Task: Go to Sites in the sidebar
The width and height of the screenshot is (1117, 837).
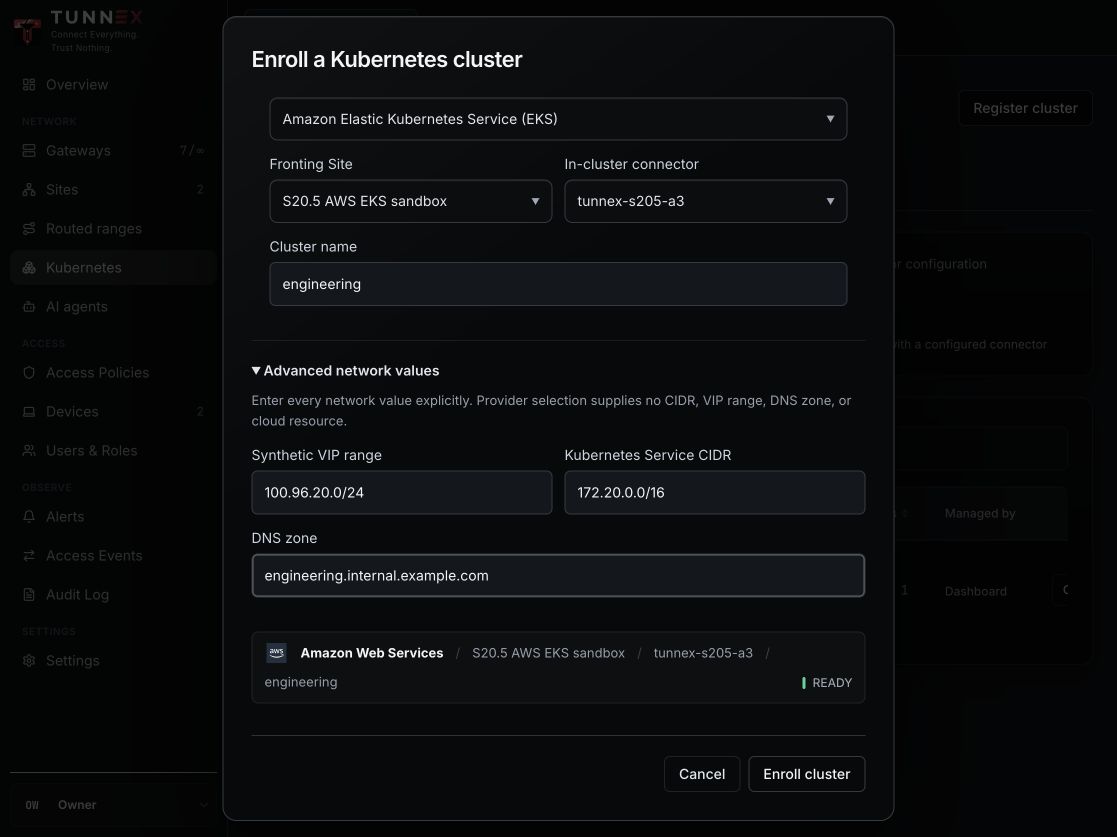Action: 113,189
